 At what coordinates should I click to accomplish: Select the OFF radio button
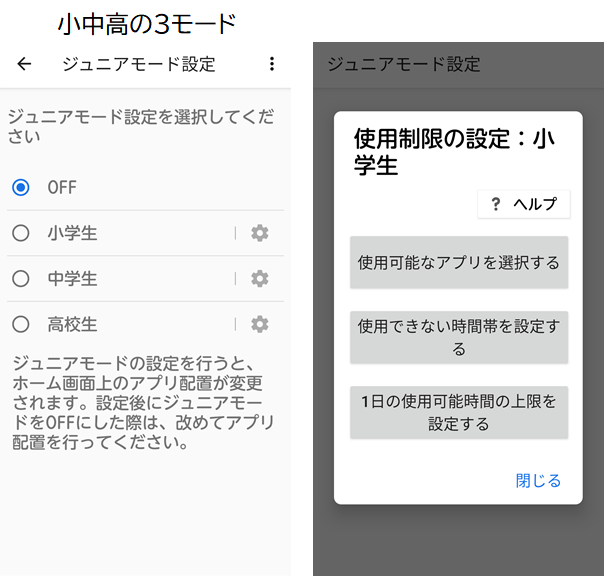(21, 187)
